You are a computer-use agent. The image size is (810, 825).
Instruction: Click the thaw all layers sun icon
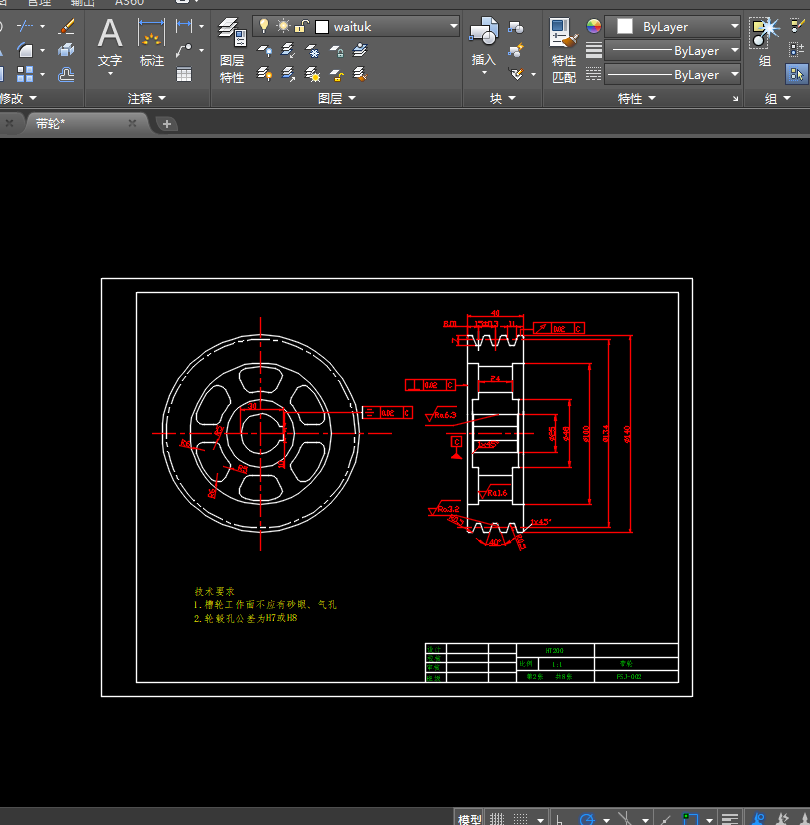coord(312,74)
